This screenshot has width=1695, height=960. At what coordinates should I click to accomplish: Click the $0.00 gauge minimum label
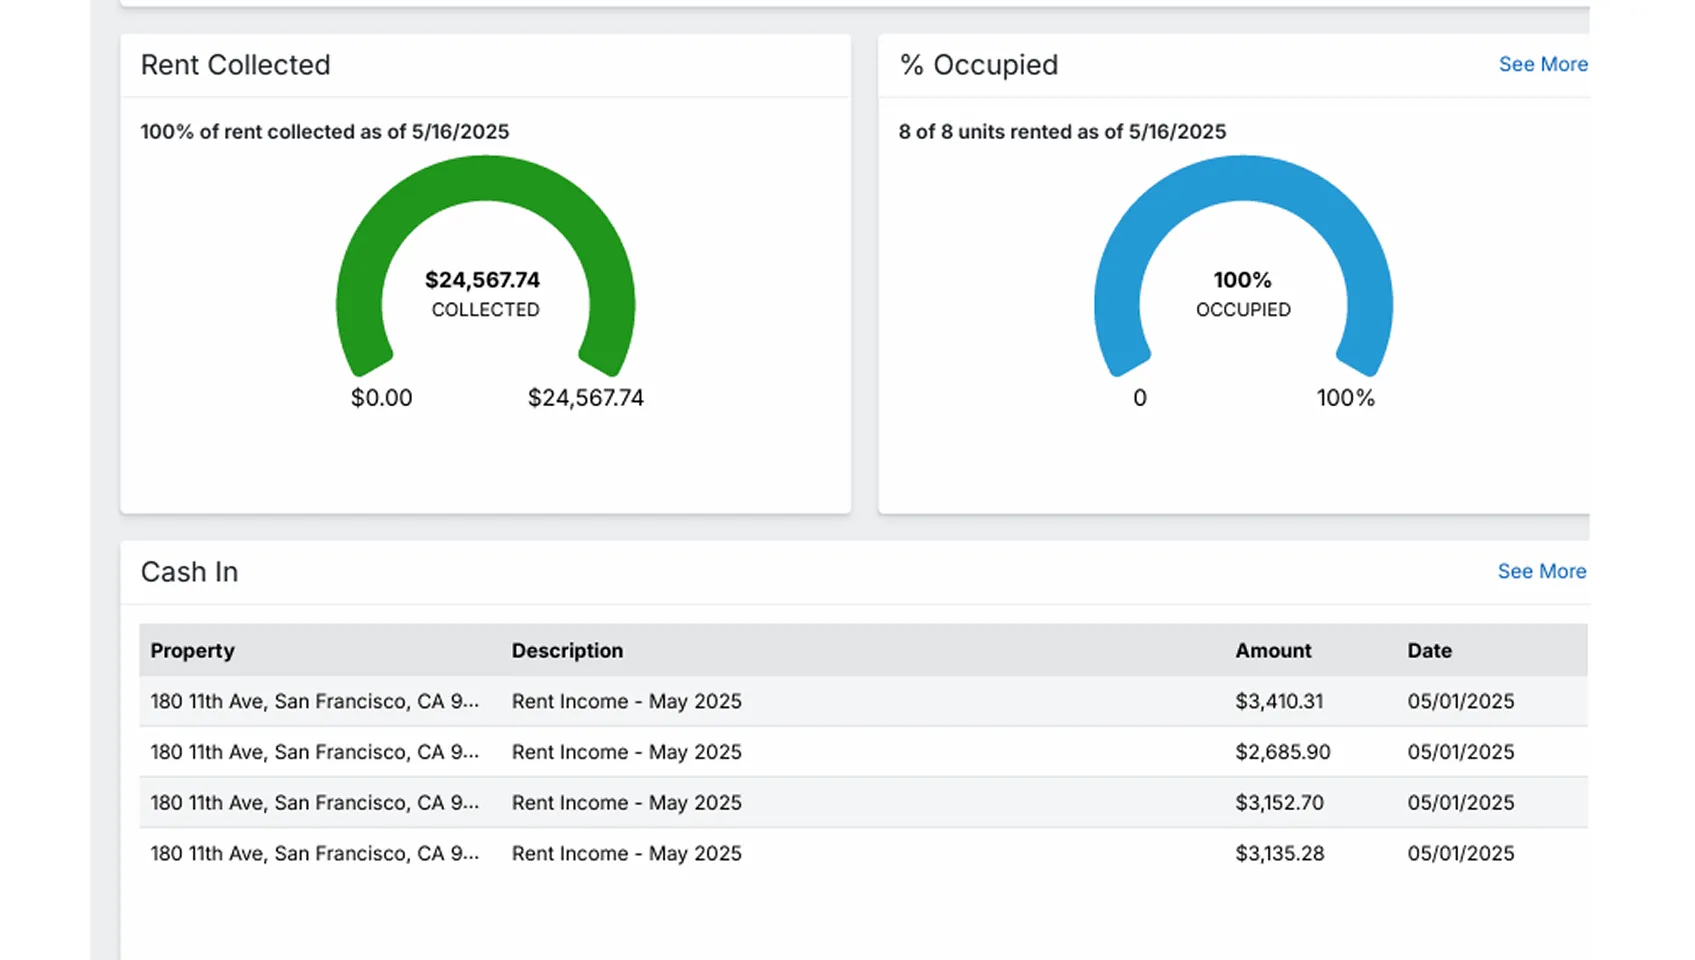point(381,398)
